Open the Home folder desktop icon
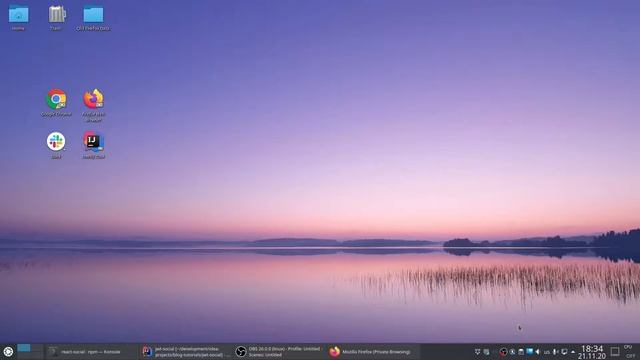Image resolution: width=640 pixels, height=360 pixels. coord(18,18)
